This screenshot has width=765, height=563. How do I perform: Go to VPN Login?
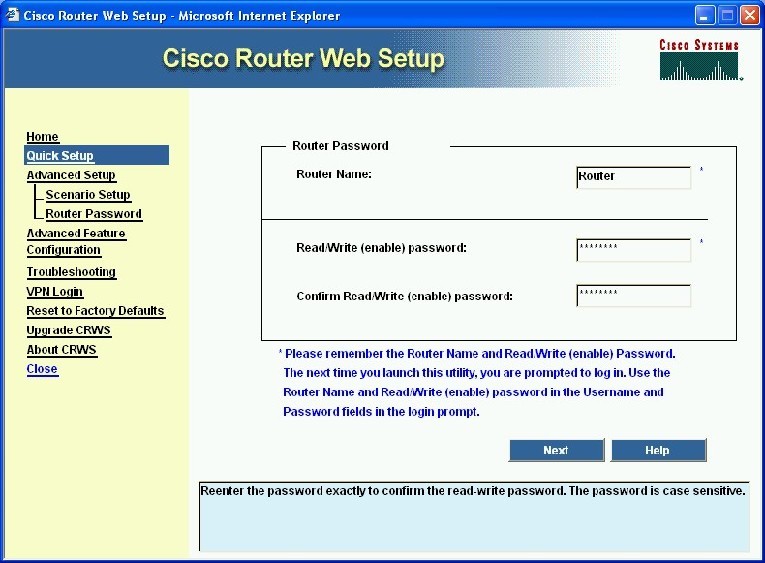point(54,292)
